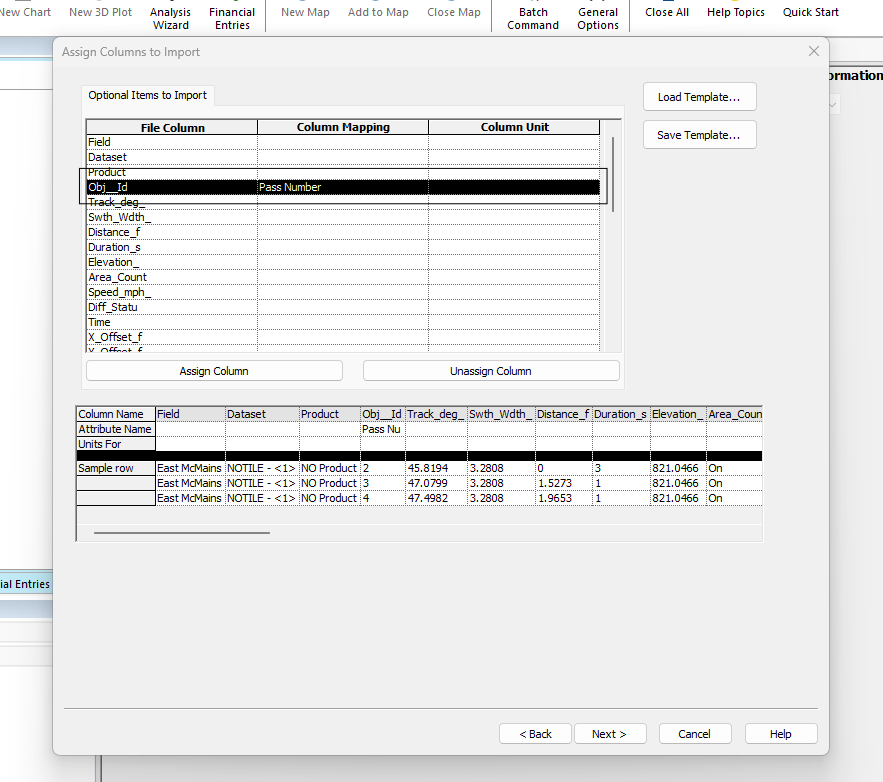Click the Unassign Column button
The image size is (883, 782).
tap(491, 371)
